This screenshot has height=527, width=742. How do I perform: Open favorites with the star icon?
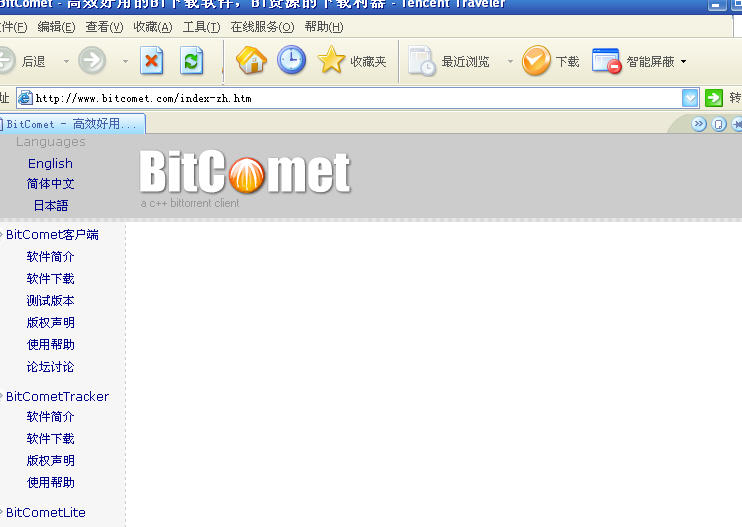coord(331,60)
